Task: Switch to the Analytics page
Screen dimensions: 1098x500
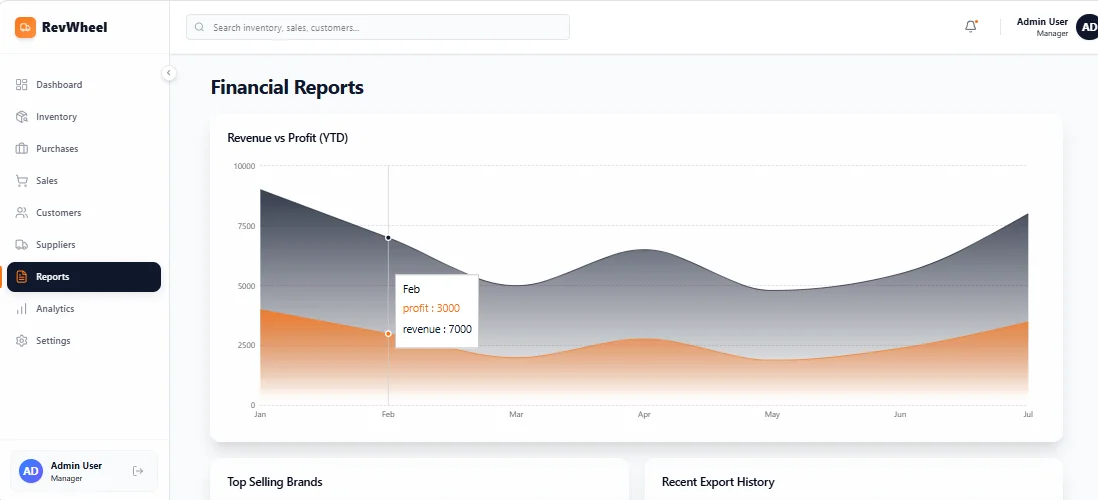Action: pos(84,309)
